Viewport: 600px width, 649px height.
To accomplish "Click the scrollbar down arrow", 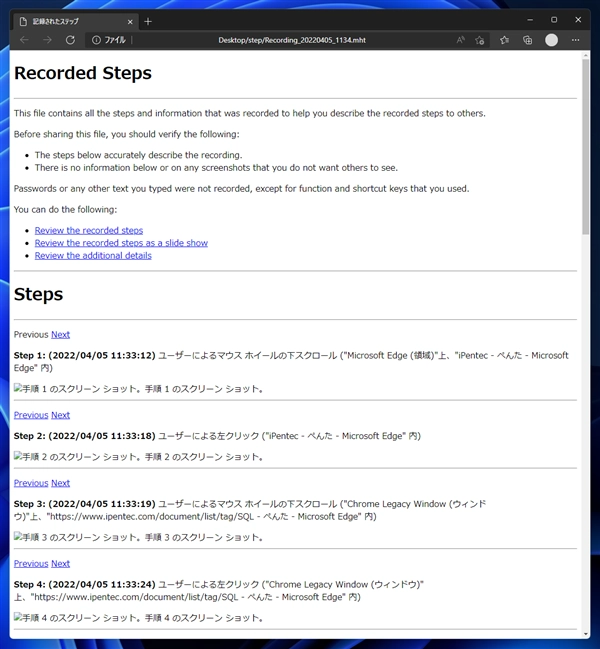I will pos(586,634).
